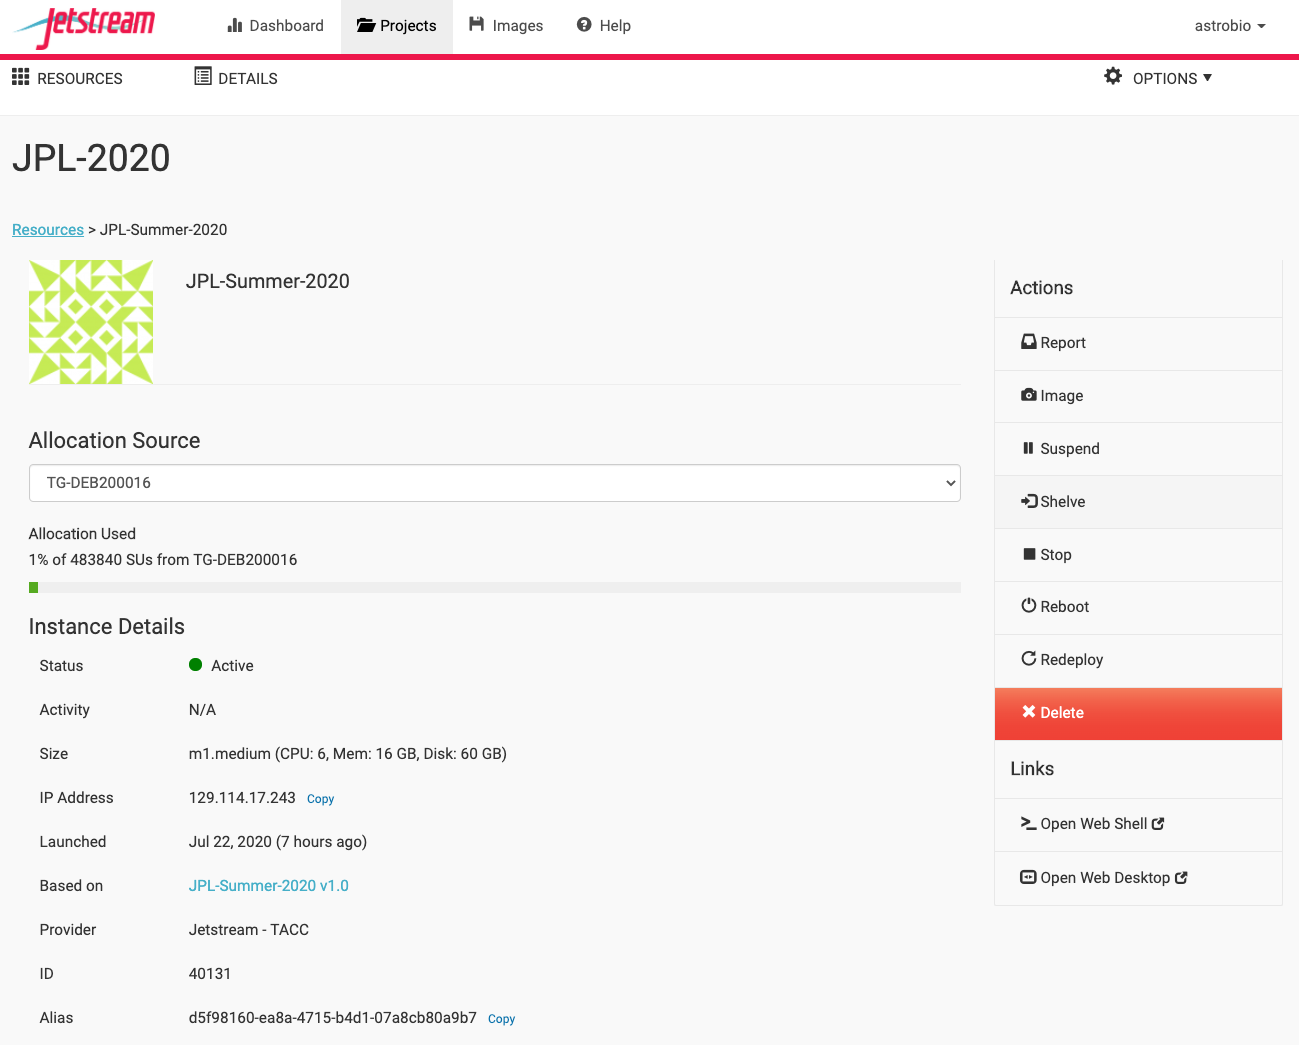The width and height of the screenshot is (1299, 1045).
Task: Open the astrobio user dropdown
Action: pyautogui.click(x=1230, y=26)
